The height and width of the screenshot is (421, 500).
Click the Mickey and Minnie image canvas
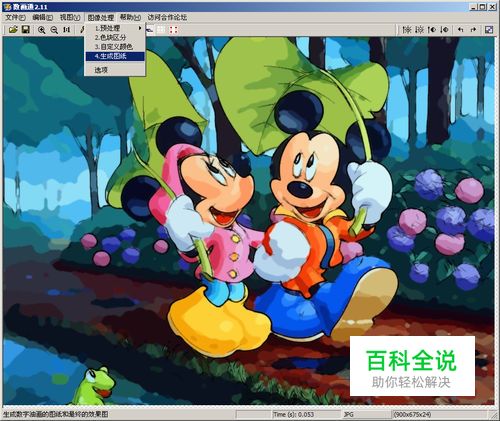[249, 221]
